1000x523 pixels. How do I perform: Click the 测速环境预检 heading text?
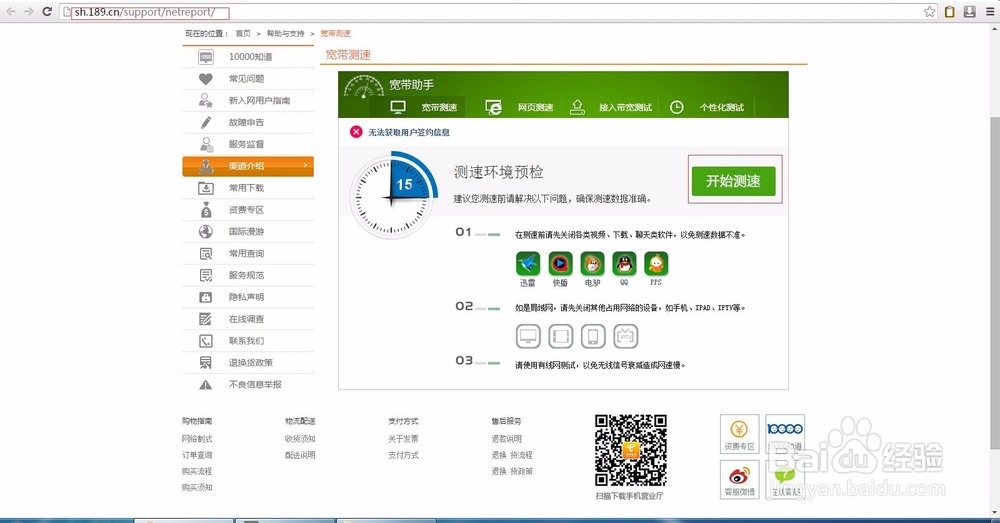[x=498, y=172]
